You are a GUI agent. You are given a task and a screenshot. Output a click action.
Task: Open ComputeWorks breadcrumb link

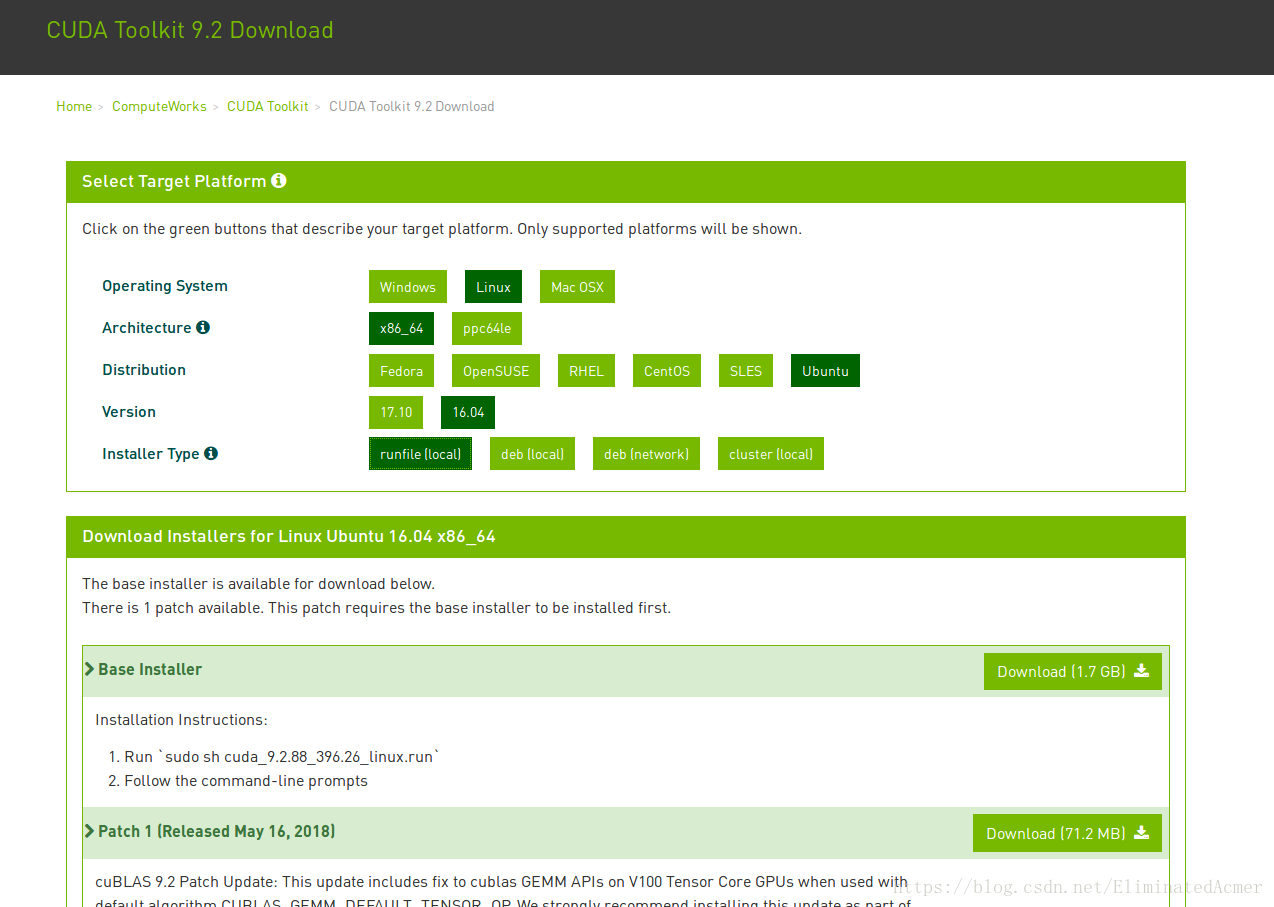pyautogui.click(x=159, y=106)
